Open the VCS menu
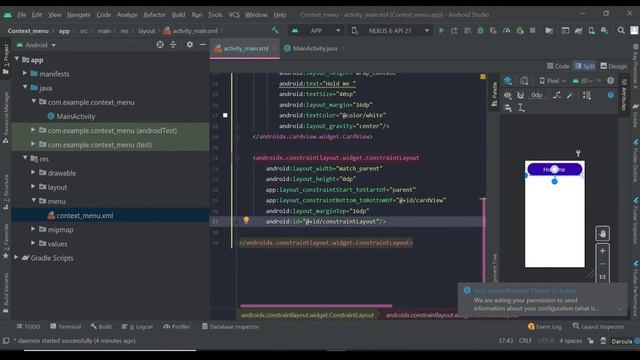The image size is (640, 360). click(x=234, y=15)
